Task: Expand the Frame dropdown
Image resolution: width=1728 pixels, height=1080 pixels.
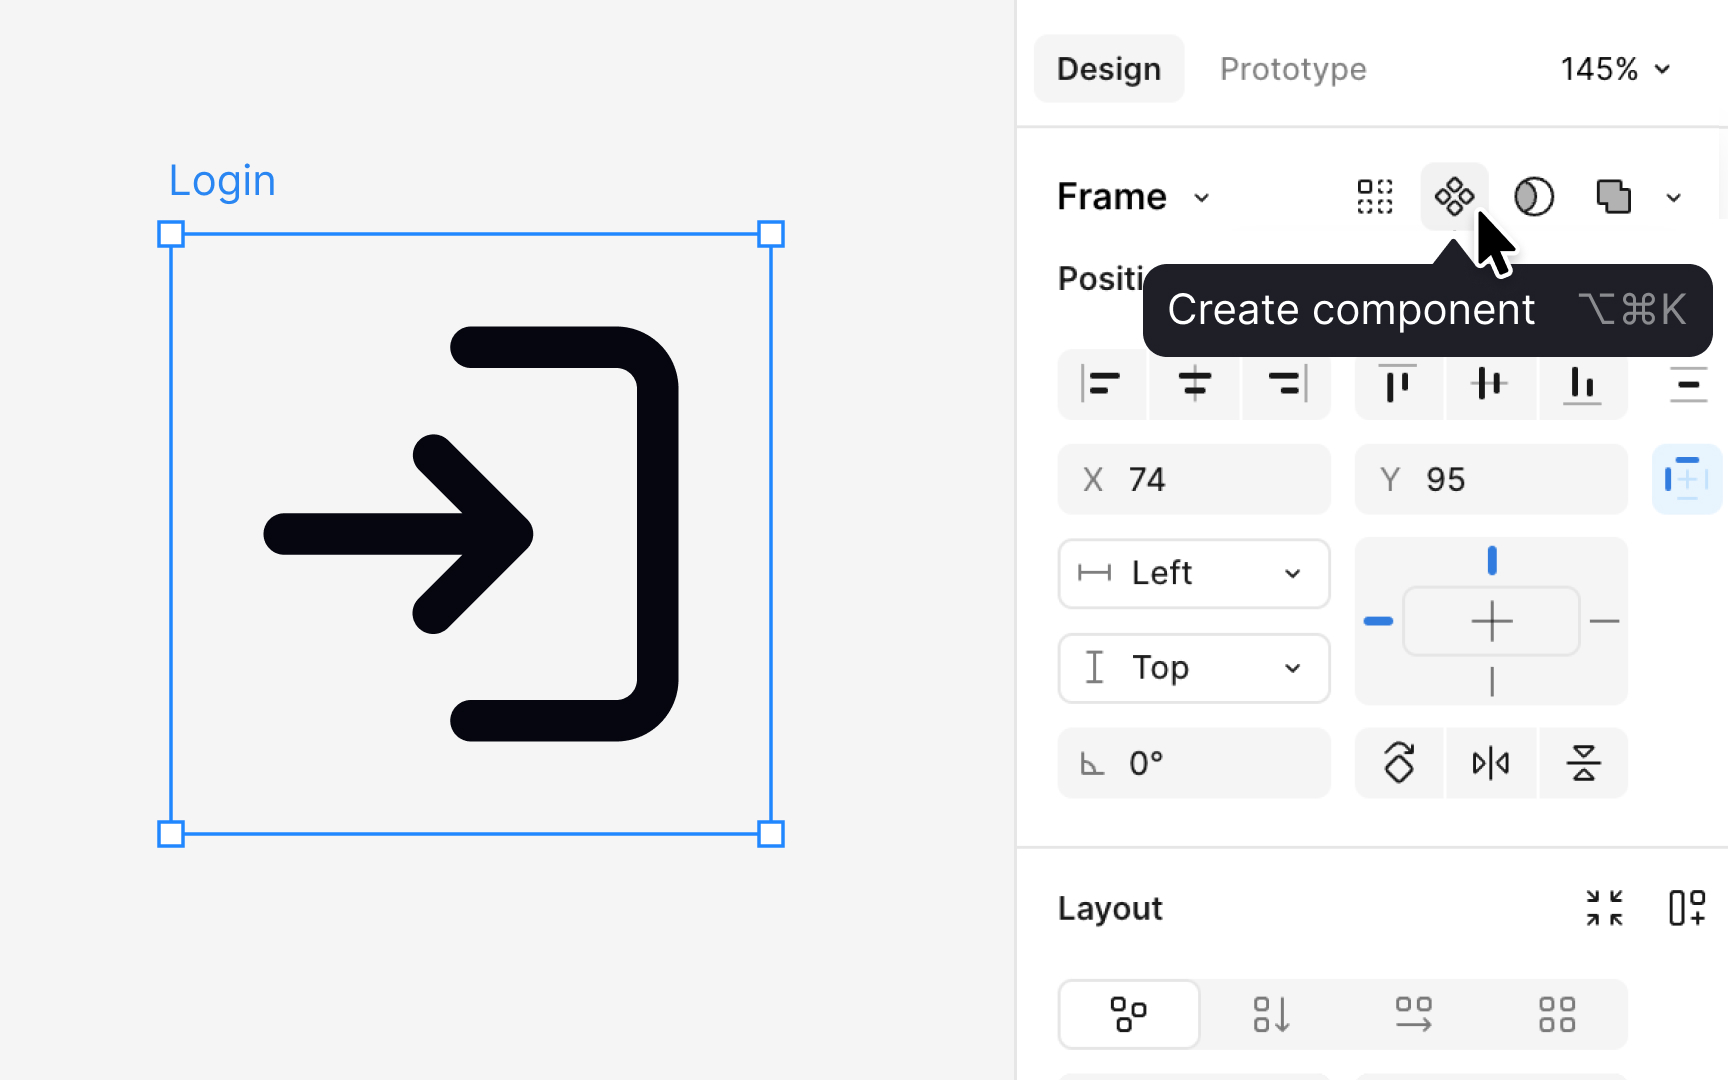Action: (1134, 196)
